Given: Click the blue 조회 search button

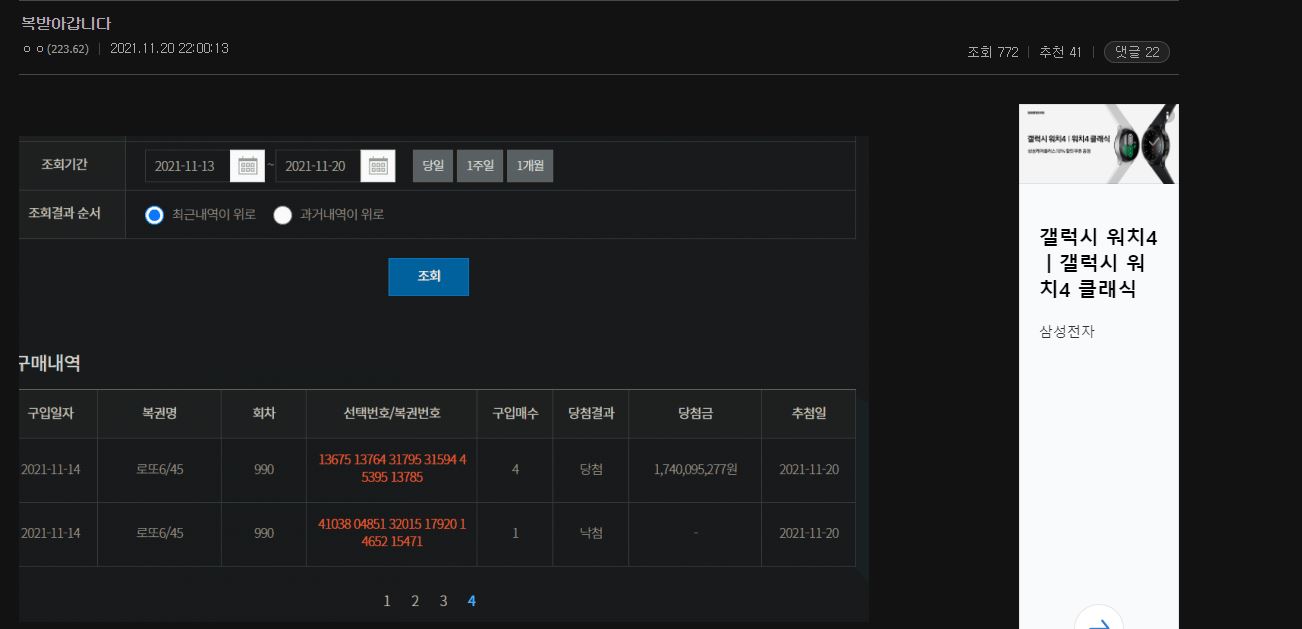Looking at the screenshot, I should pos(428,277).
